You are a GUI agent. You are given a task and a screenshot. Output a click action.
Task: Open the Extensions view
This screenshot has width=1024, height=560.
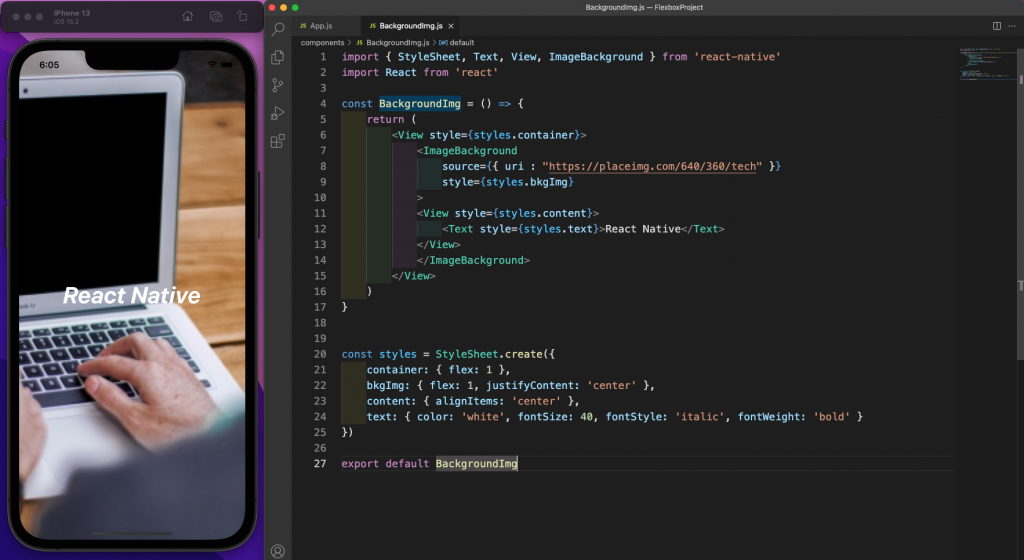(278, 141)
